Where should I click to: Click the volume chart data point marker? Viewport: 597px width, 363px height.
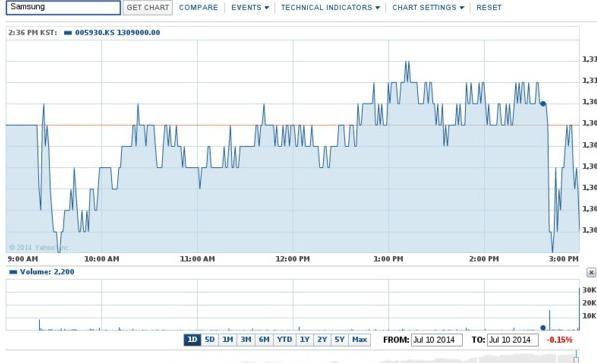tap(543, 328)
